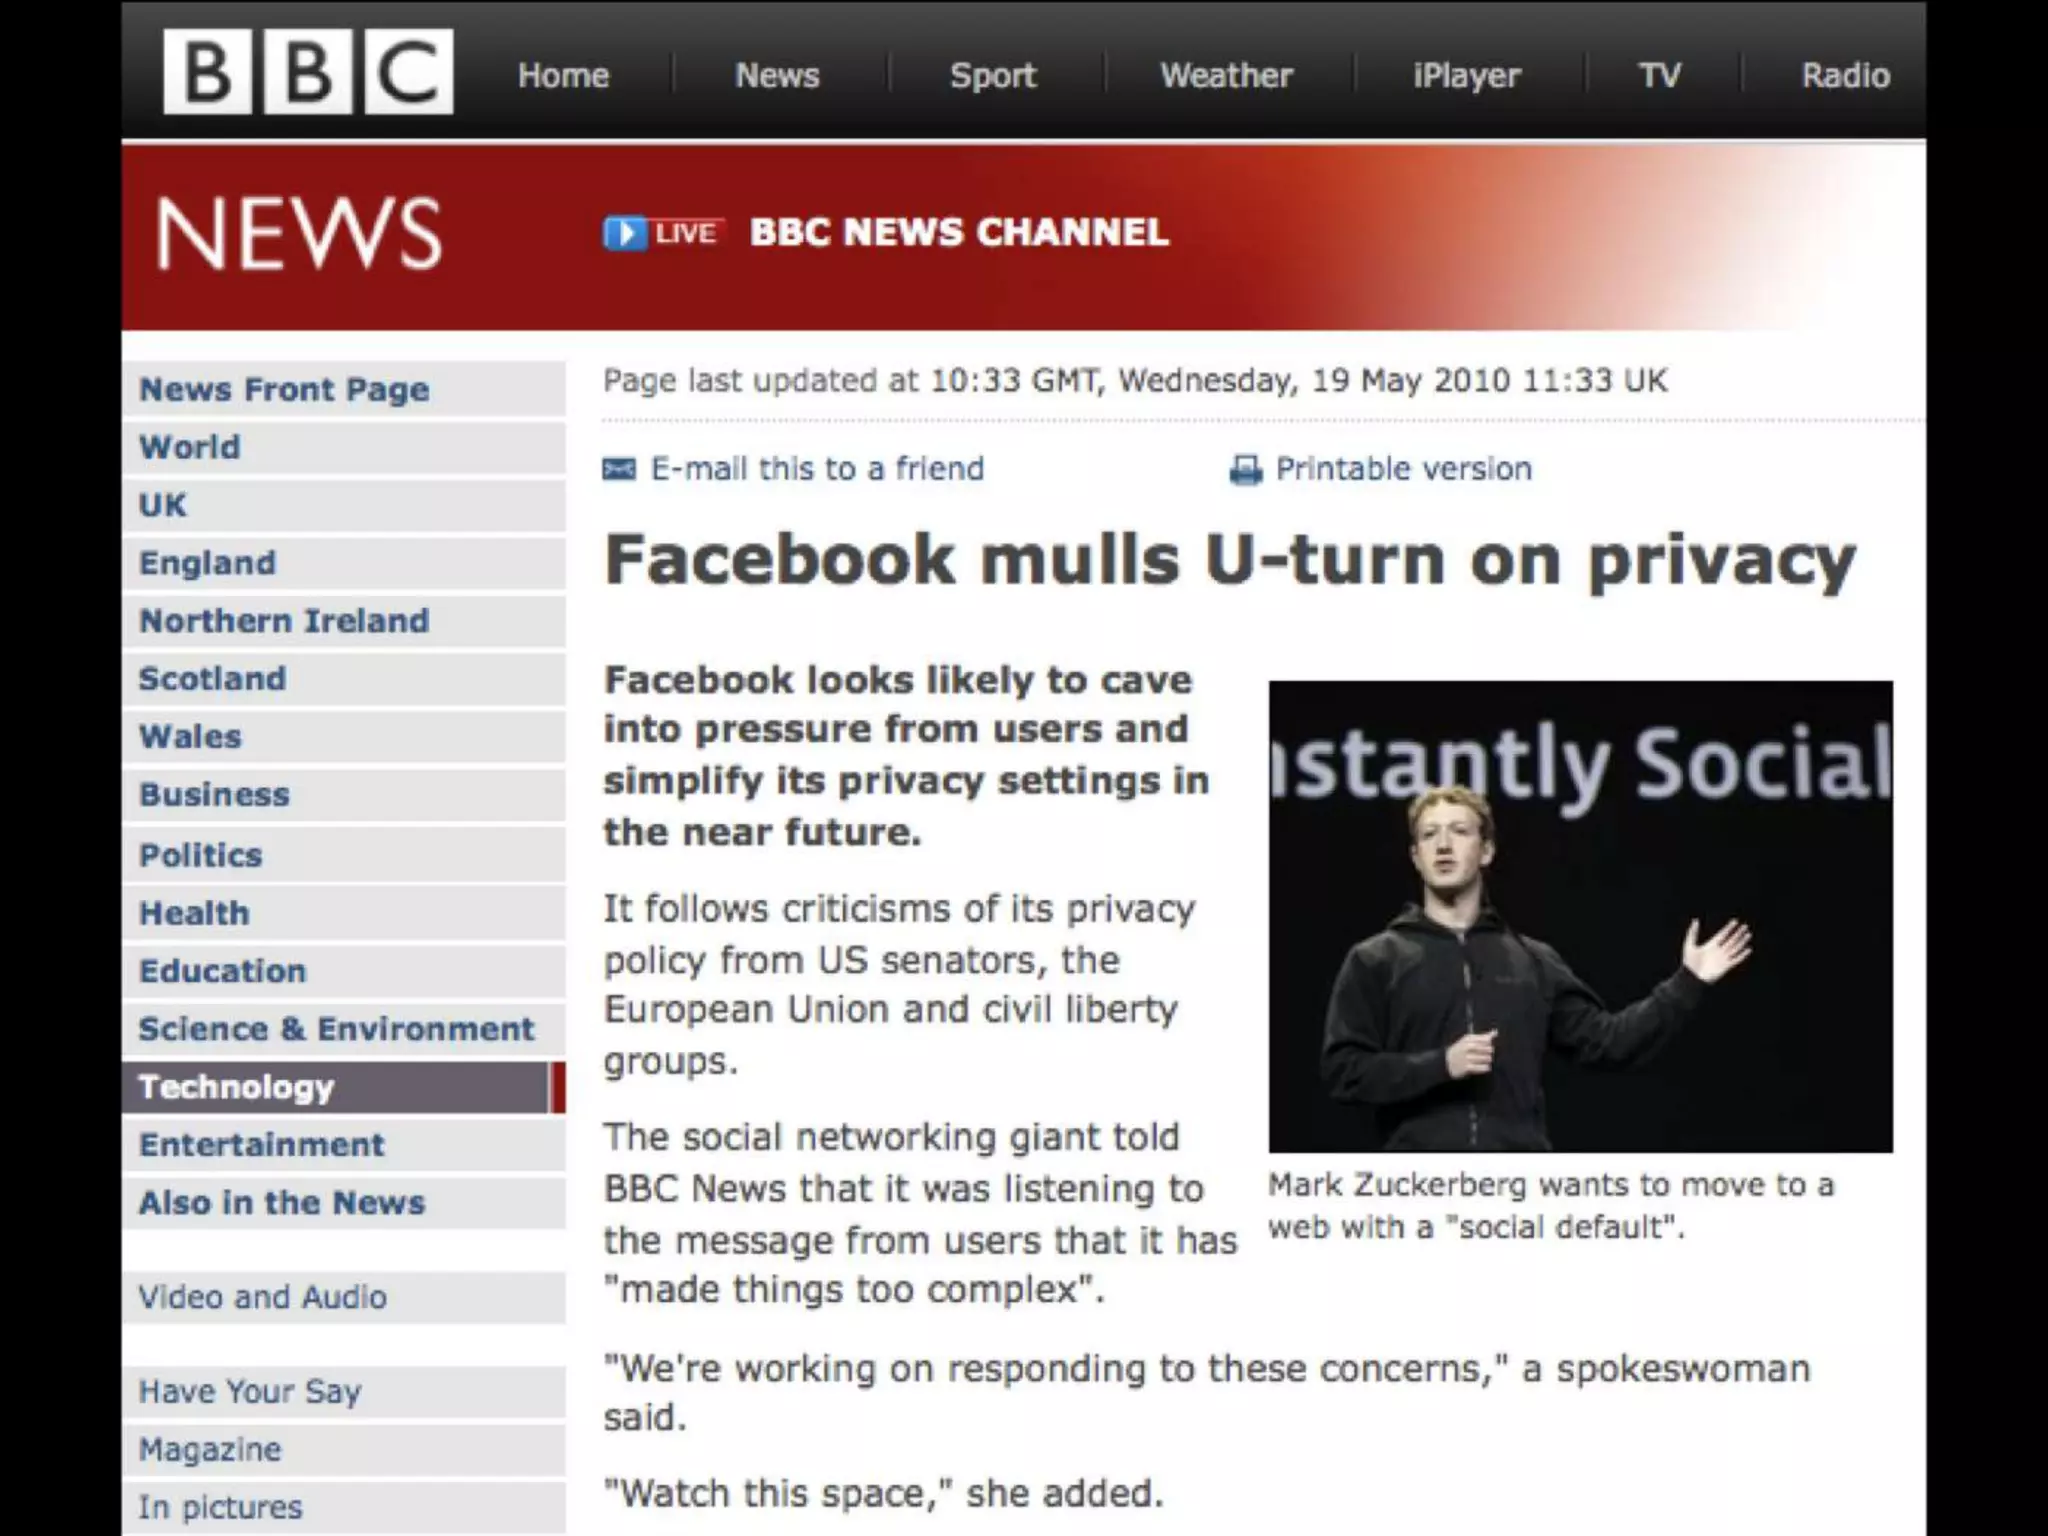Go to Weather in top navigation

(x=1226, y=75)
